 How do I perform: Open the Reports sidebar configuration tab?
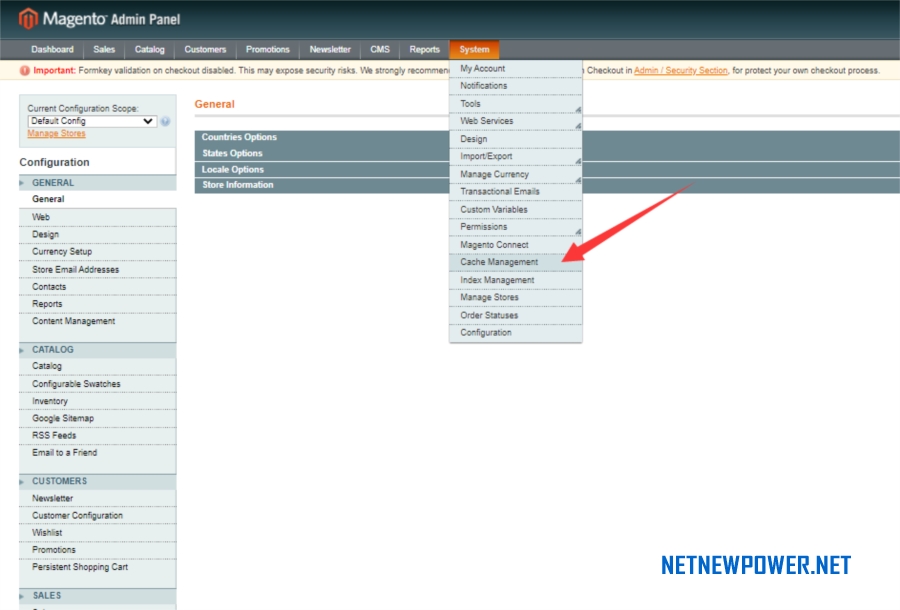tap(98, 304)
